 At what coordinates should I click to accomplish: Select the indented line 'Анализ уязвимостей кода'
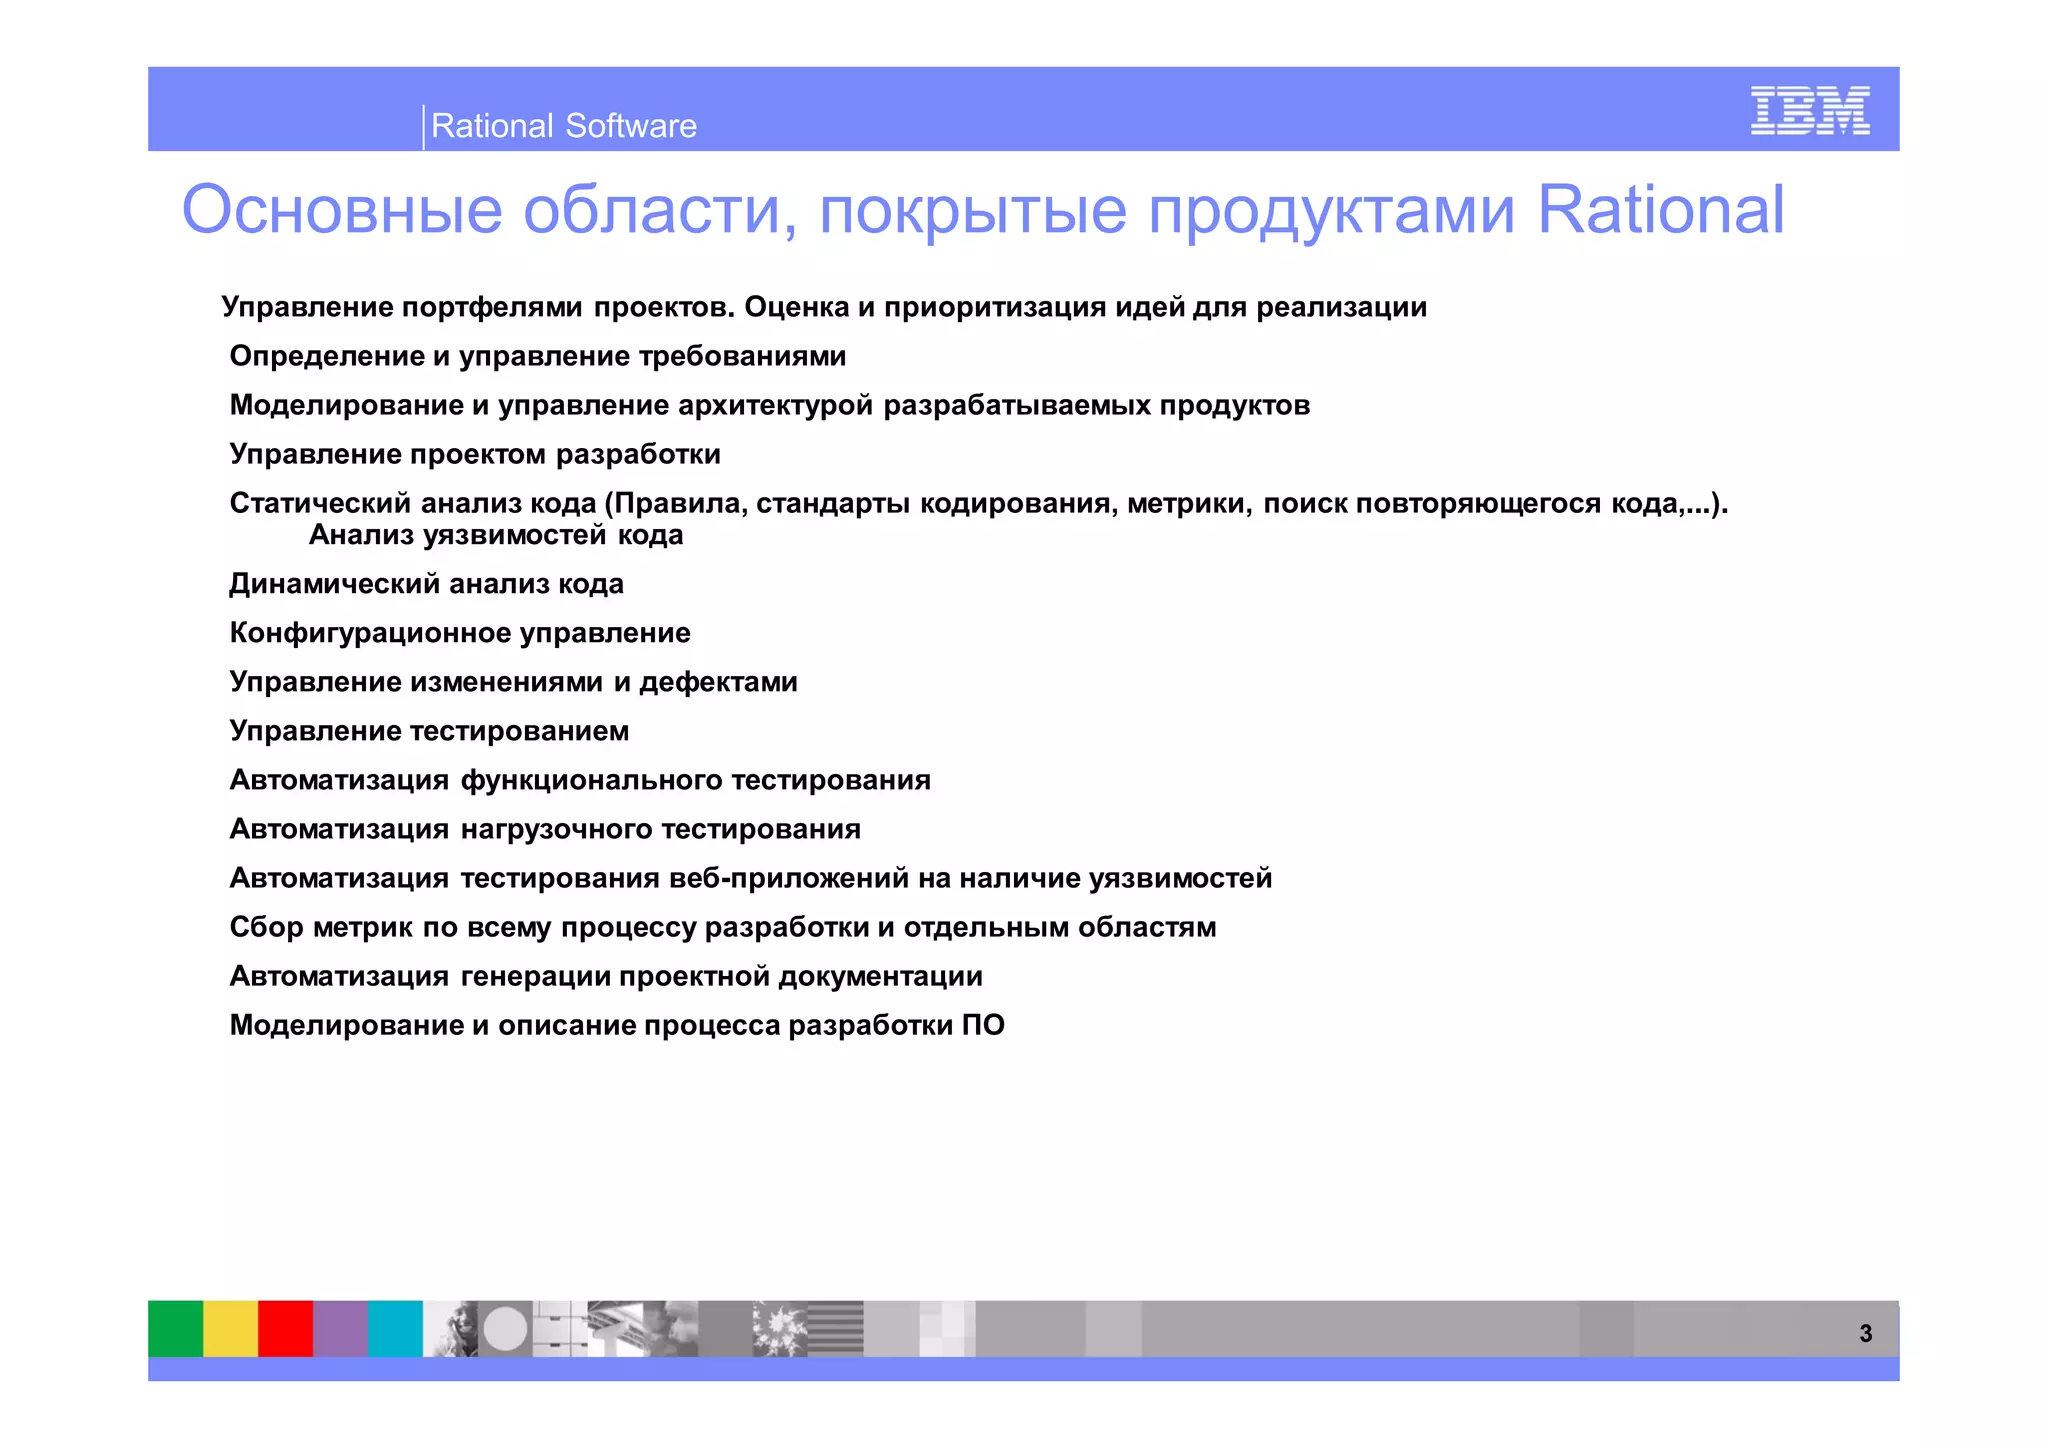click(496, 535)
